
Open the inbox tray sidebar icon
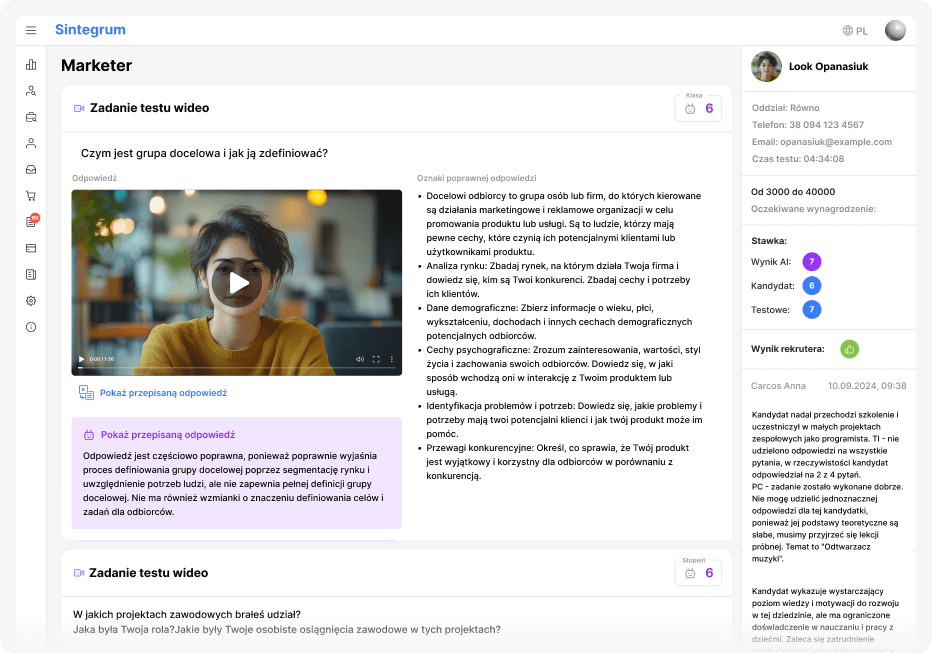coord(31,169)
